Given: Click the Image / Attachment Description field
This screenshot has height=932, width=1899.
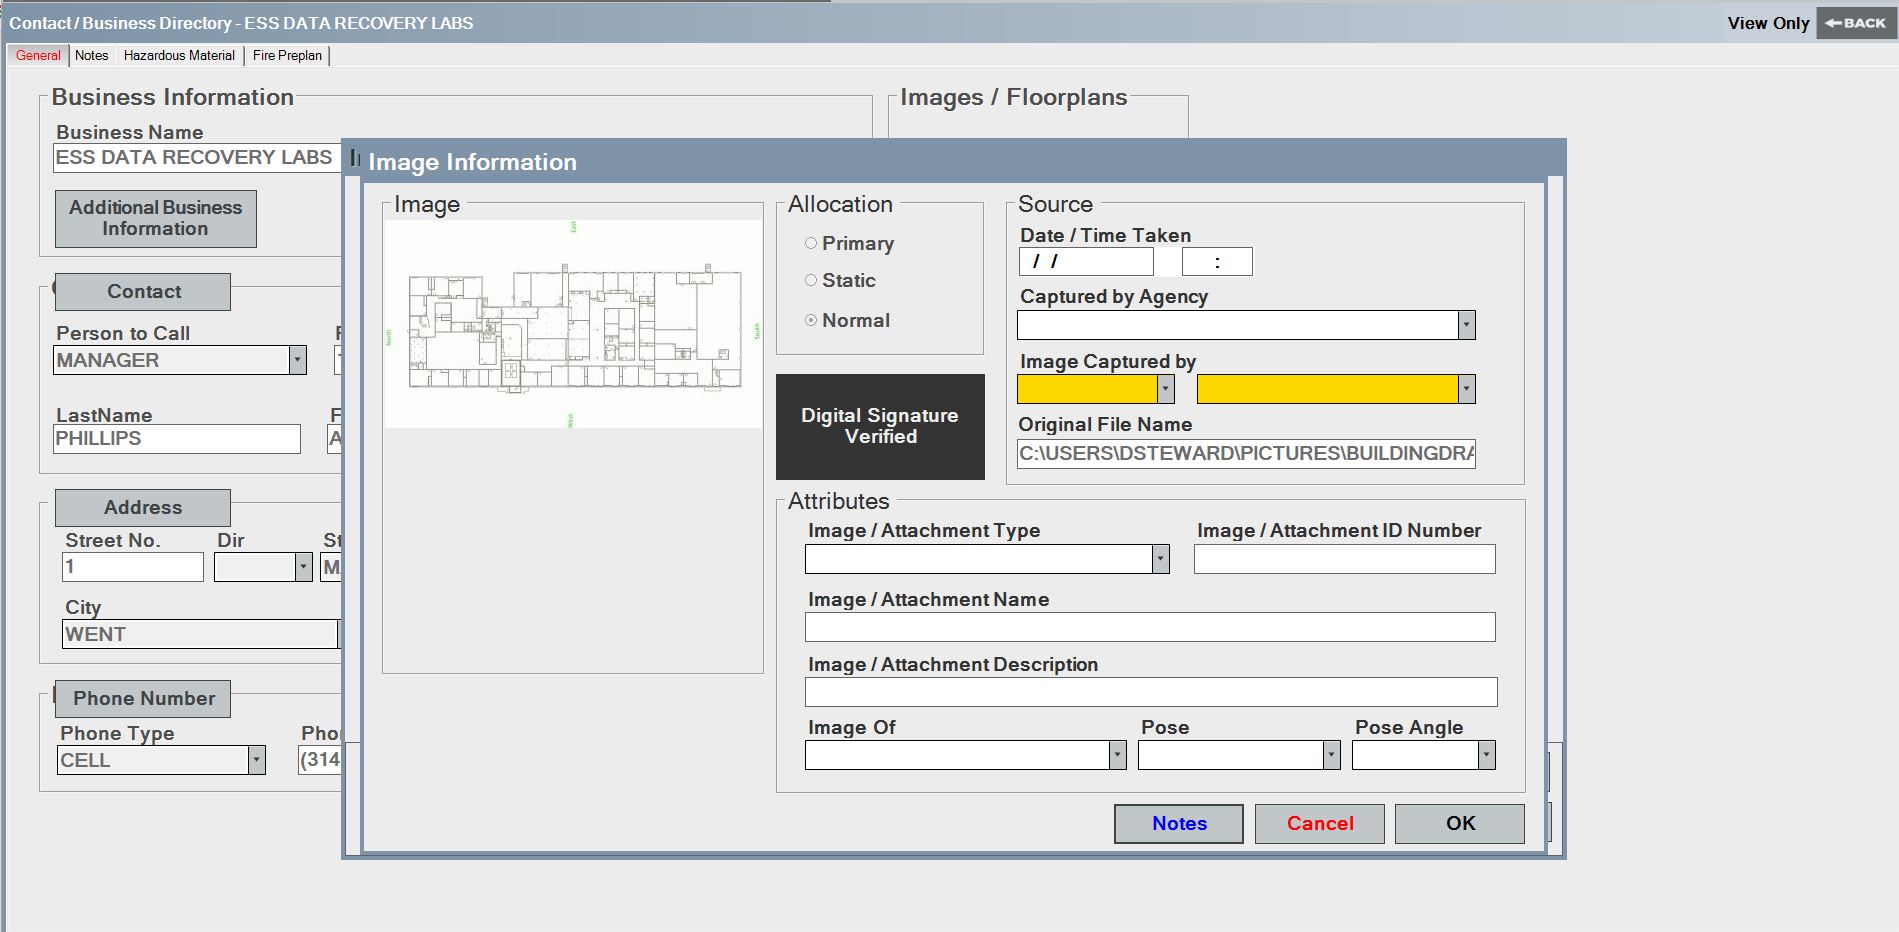Looking at the screenshot, I should coord(1151,692).
